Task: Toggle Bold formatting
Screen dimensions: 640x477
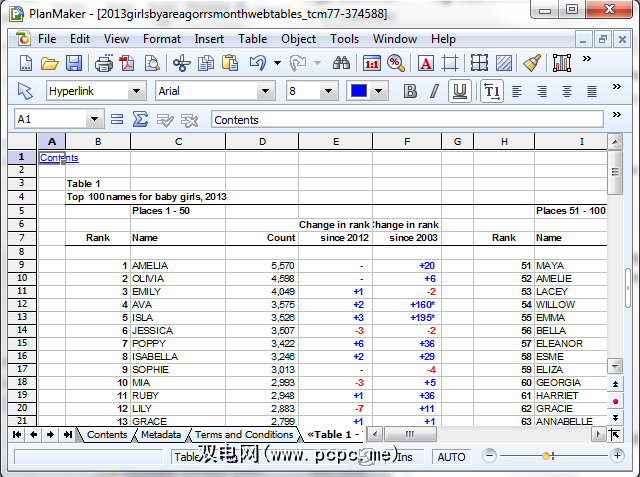Action: 409,91
